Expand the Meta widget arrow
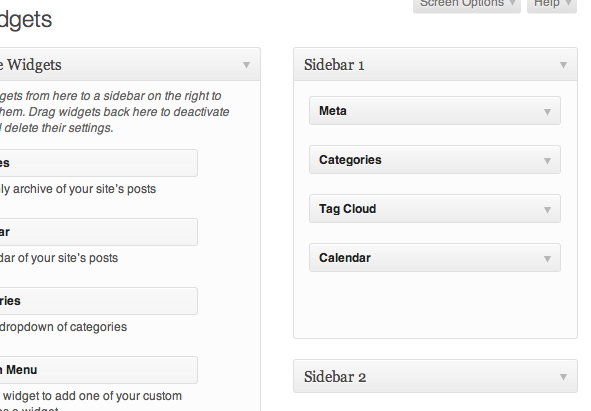The width and height of the screenshot is (591, 411). (x=547, y=112)
